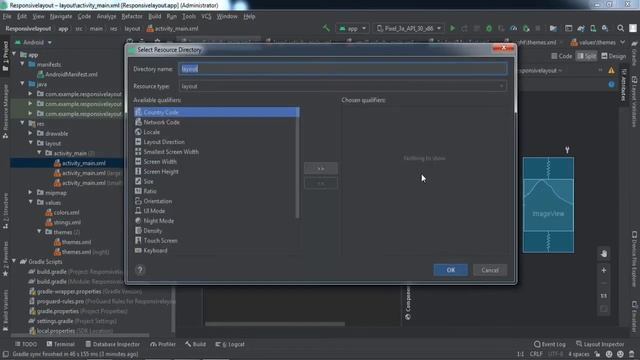Viewport: 640px width, 360px height.
Task: Select AndroidManifest.xml in project tree
Action: [x=67, y=74]
